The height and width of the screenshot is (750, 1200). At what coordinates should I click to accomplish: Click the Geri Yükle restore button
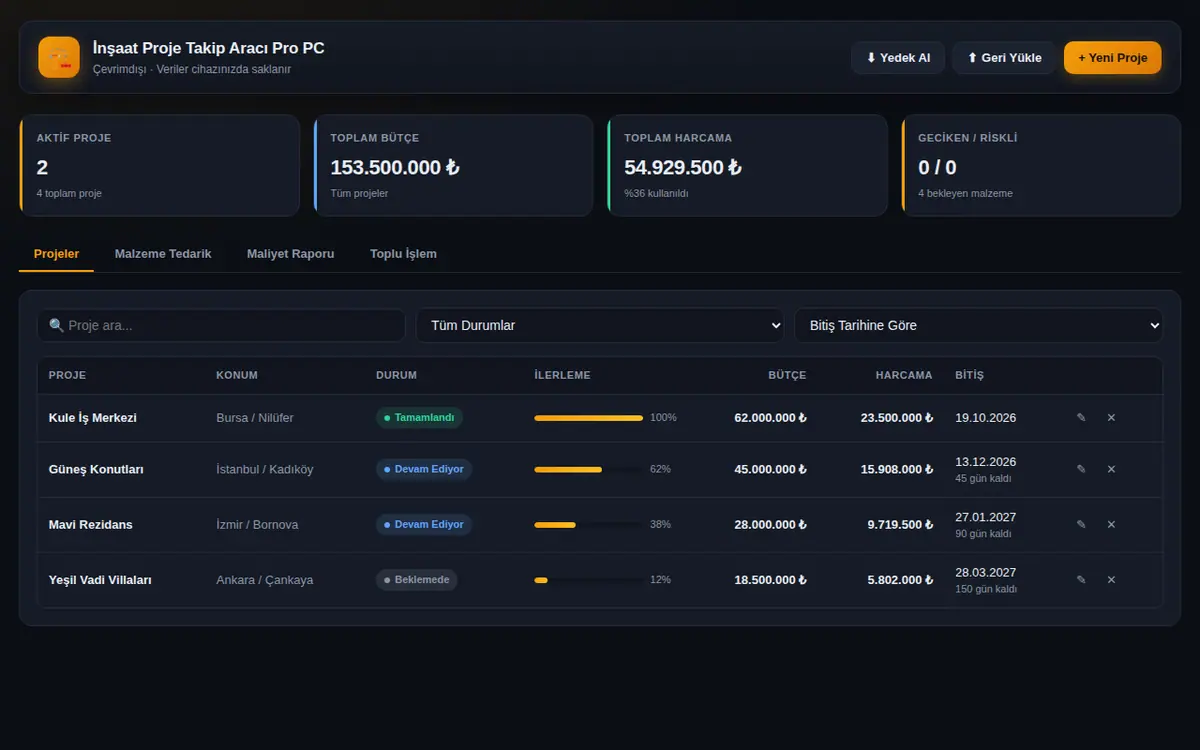[1004, 58]
